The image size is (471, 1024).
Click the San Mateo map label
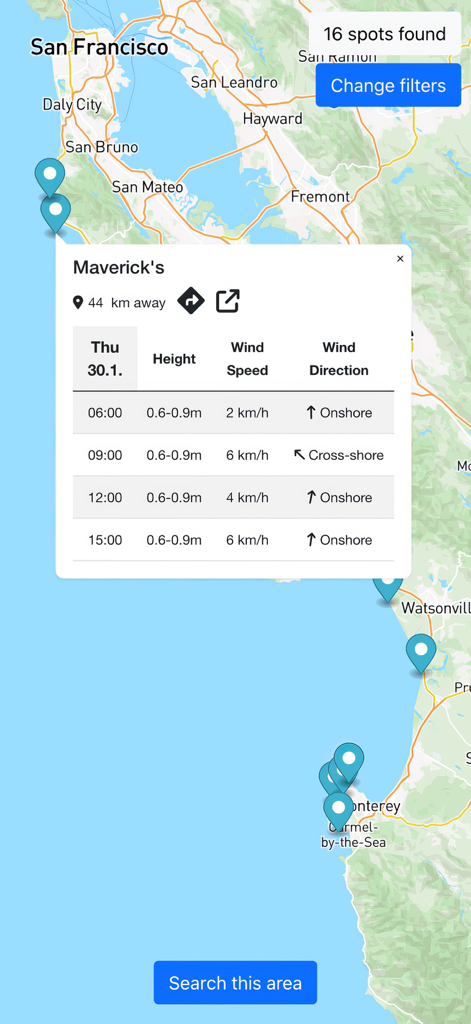(x=148, y=187)
